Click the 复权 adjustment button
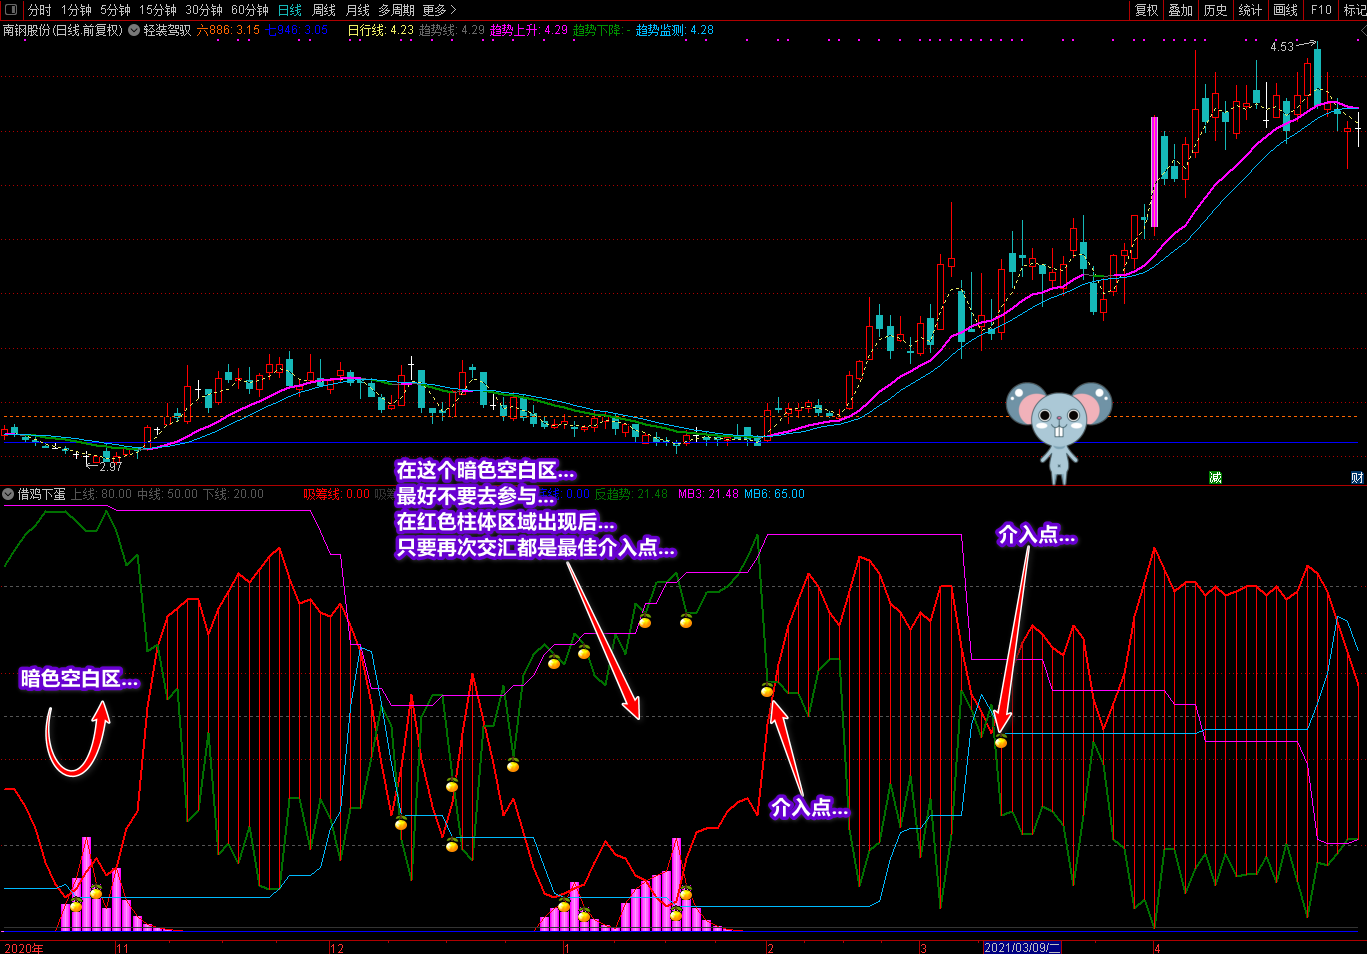 [1146, 10]
